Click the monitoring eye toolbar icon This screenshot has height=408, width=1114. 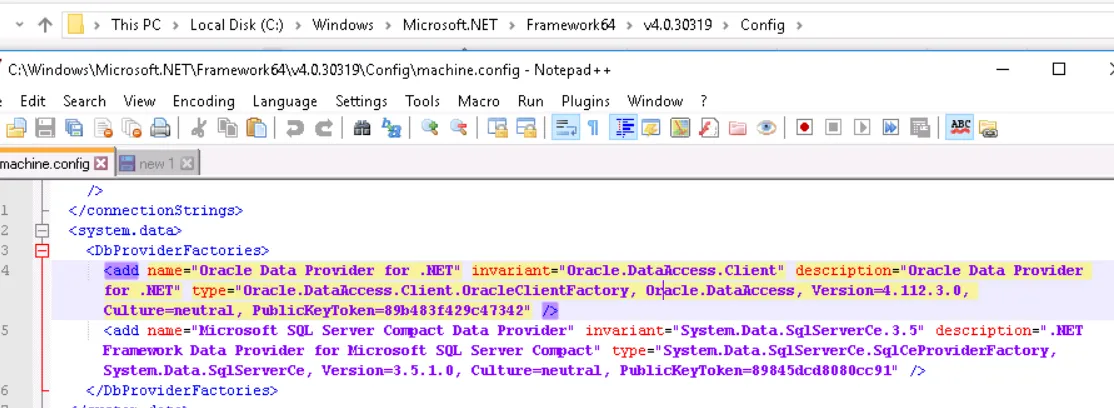pyautogui.click(x=765, y=128)
